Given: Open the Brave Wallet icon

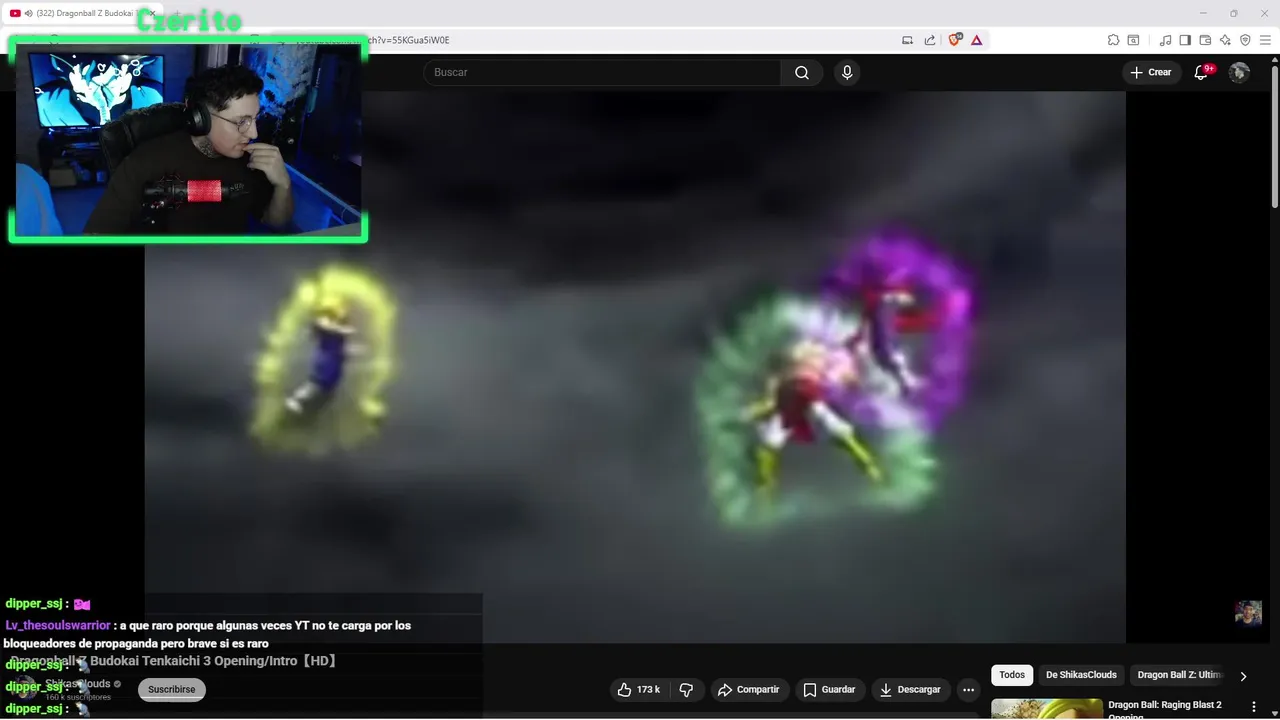Looking at the screenshot, I should click(1205, 40).
